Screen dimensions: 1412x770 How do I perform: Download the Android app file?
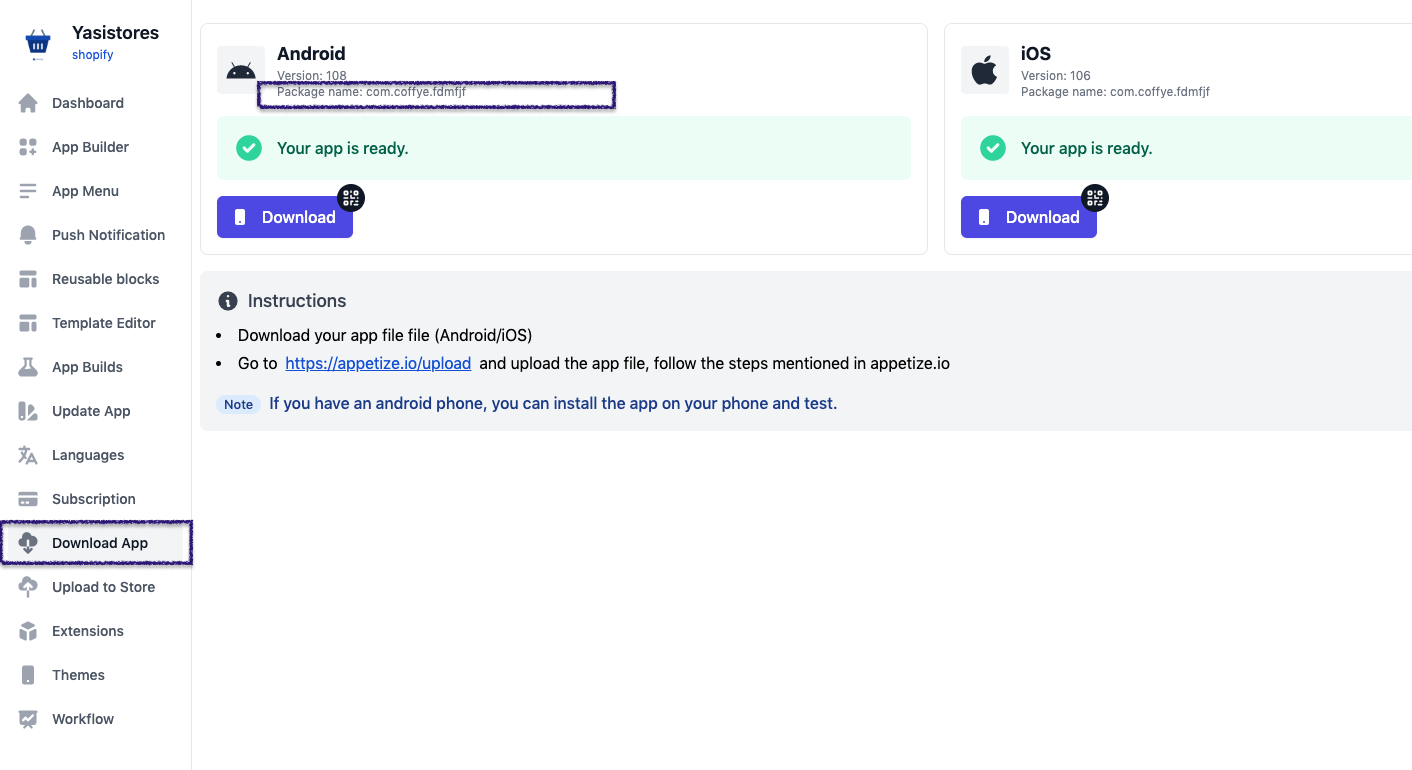tap(285, 216)
